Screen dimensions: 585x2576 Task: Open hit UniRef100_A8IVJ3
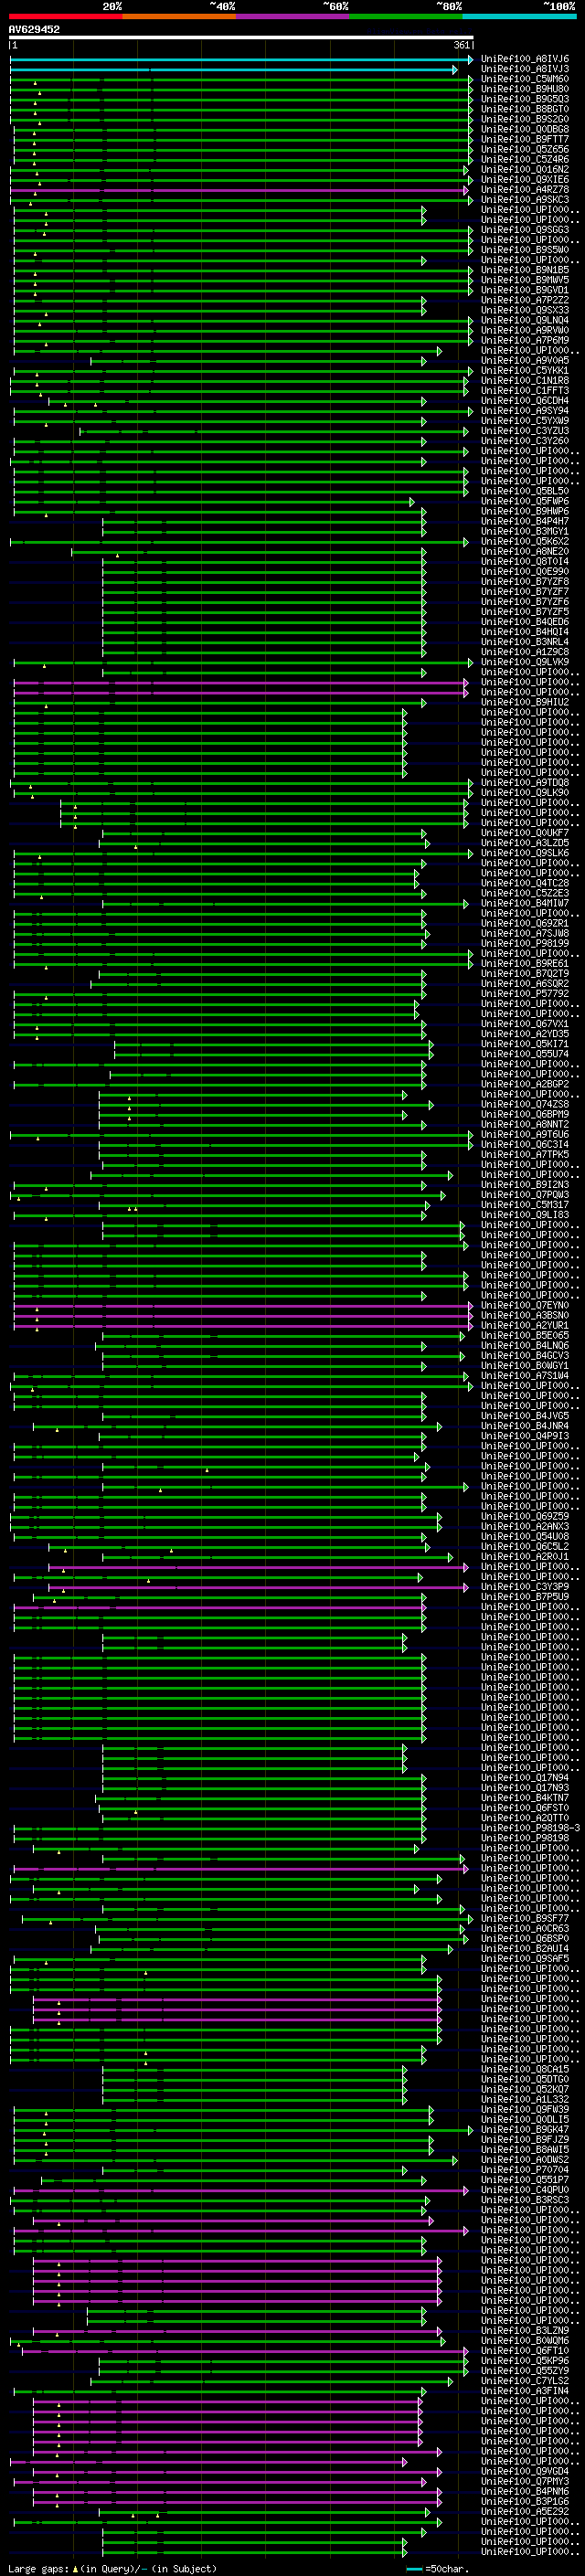pos(525,69)
